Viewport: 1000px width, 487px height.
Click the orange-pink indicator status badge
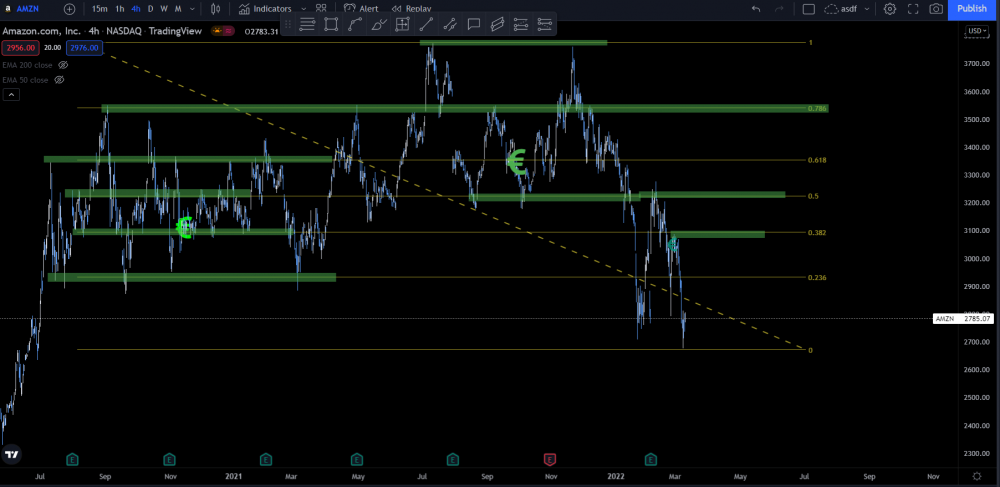tap(225, 32)
